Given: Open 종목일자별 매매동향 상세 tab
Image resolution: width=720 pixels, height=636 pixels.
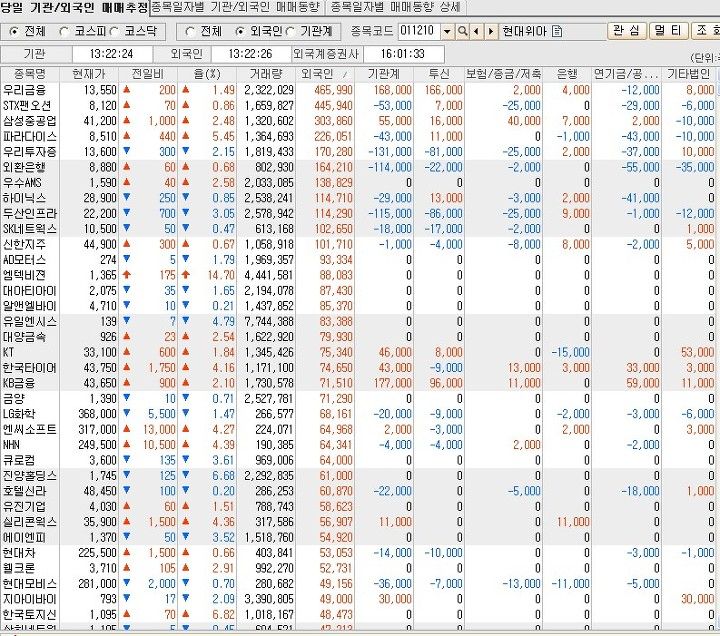Looking at the screenshot, I should coord(395,7).
